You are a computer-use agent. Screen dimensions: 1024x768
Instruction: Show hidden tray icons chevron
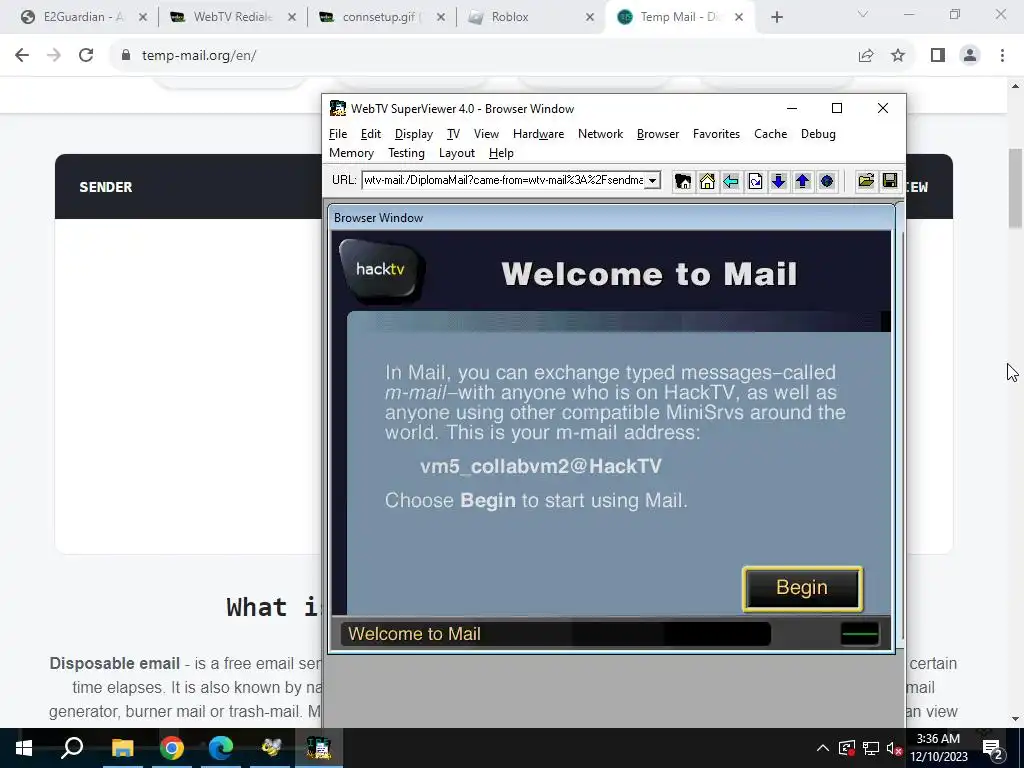823,748
